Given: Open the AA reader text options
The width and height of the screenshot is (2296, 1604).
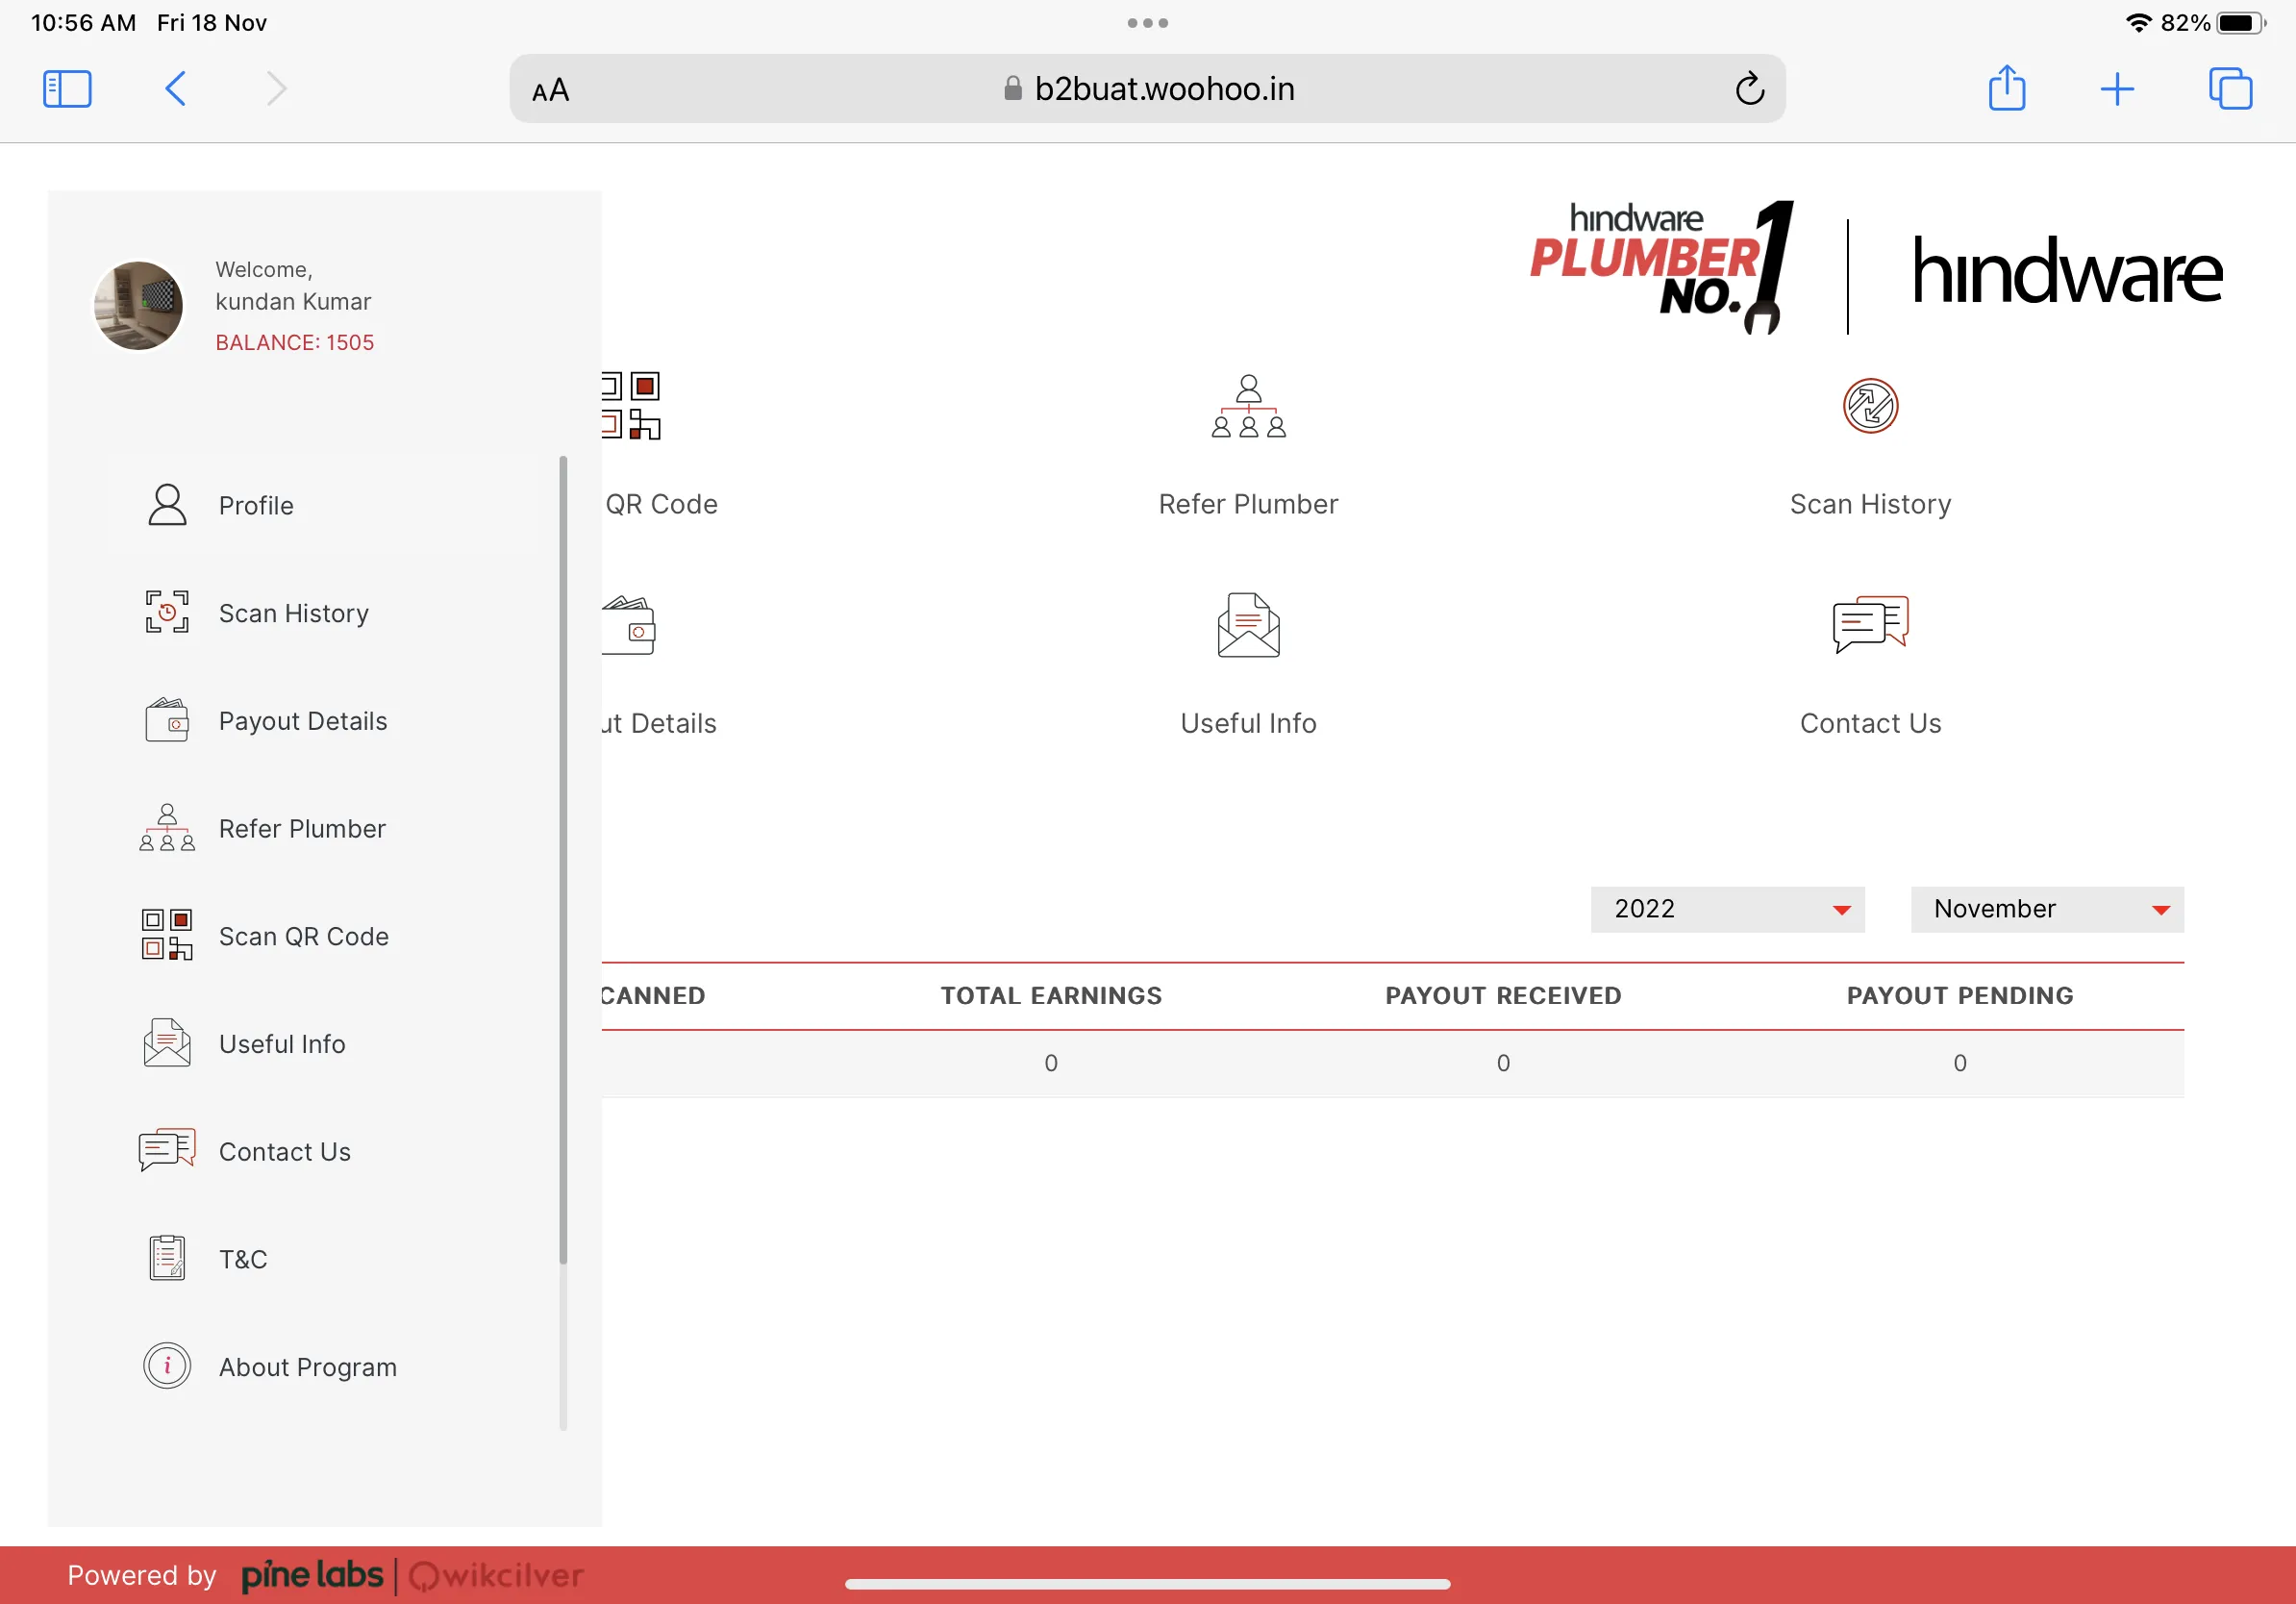Looking at the screenshot, I should click(550, 91).
